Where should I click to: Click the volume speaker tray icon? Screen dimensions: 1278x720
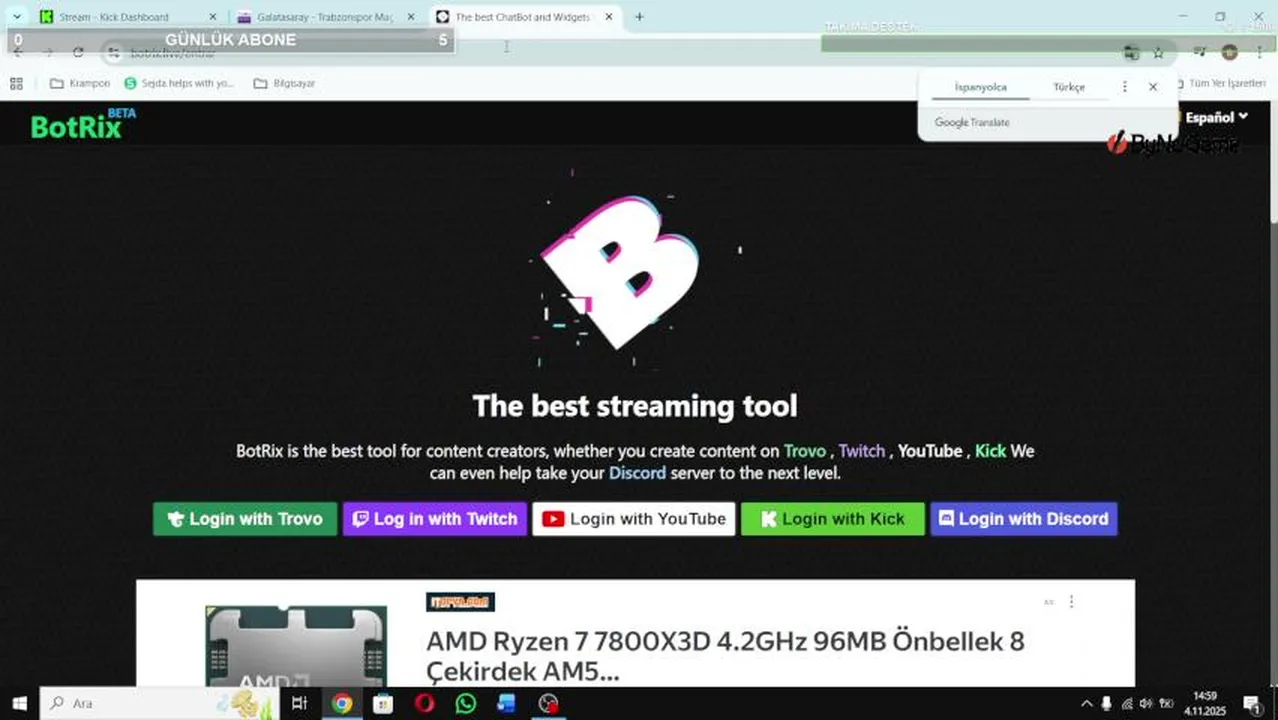[1146, 704]
